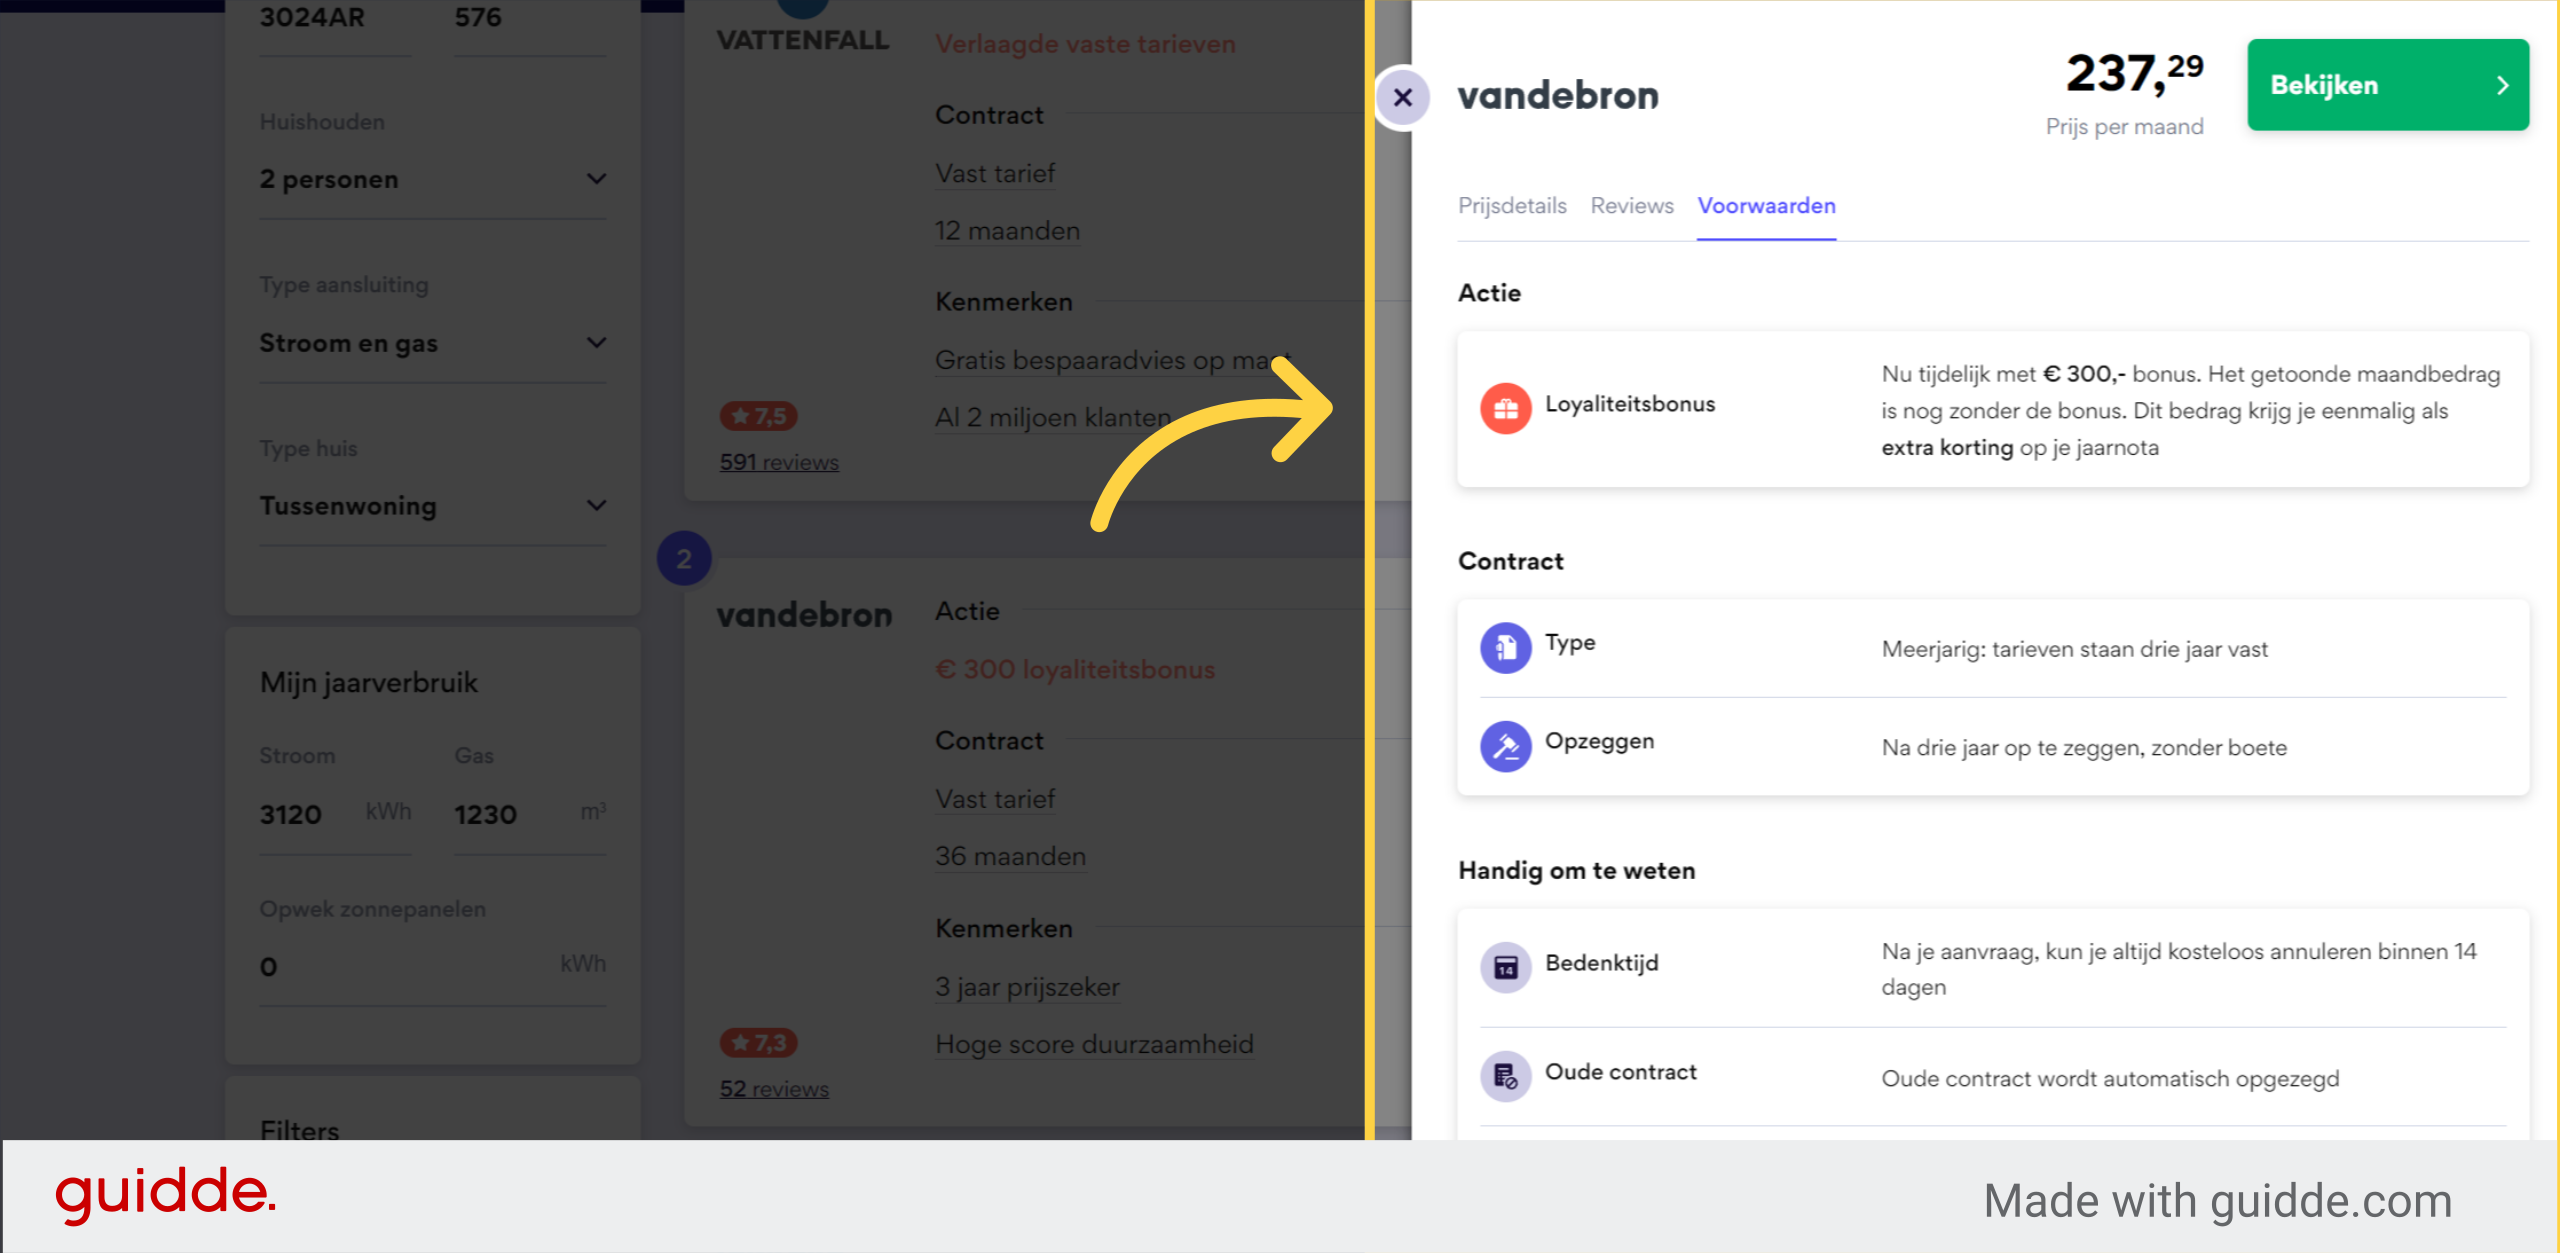Switch to the Reviews tab
Viewport: 2560px width, 1253px height.
1632,206
